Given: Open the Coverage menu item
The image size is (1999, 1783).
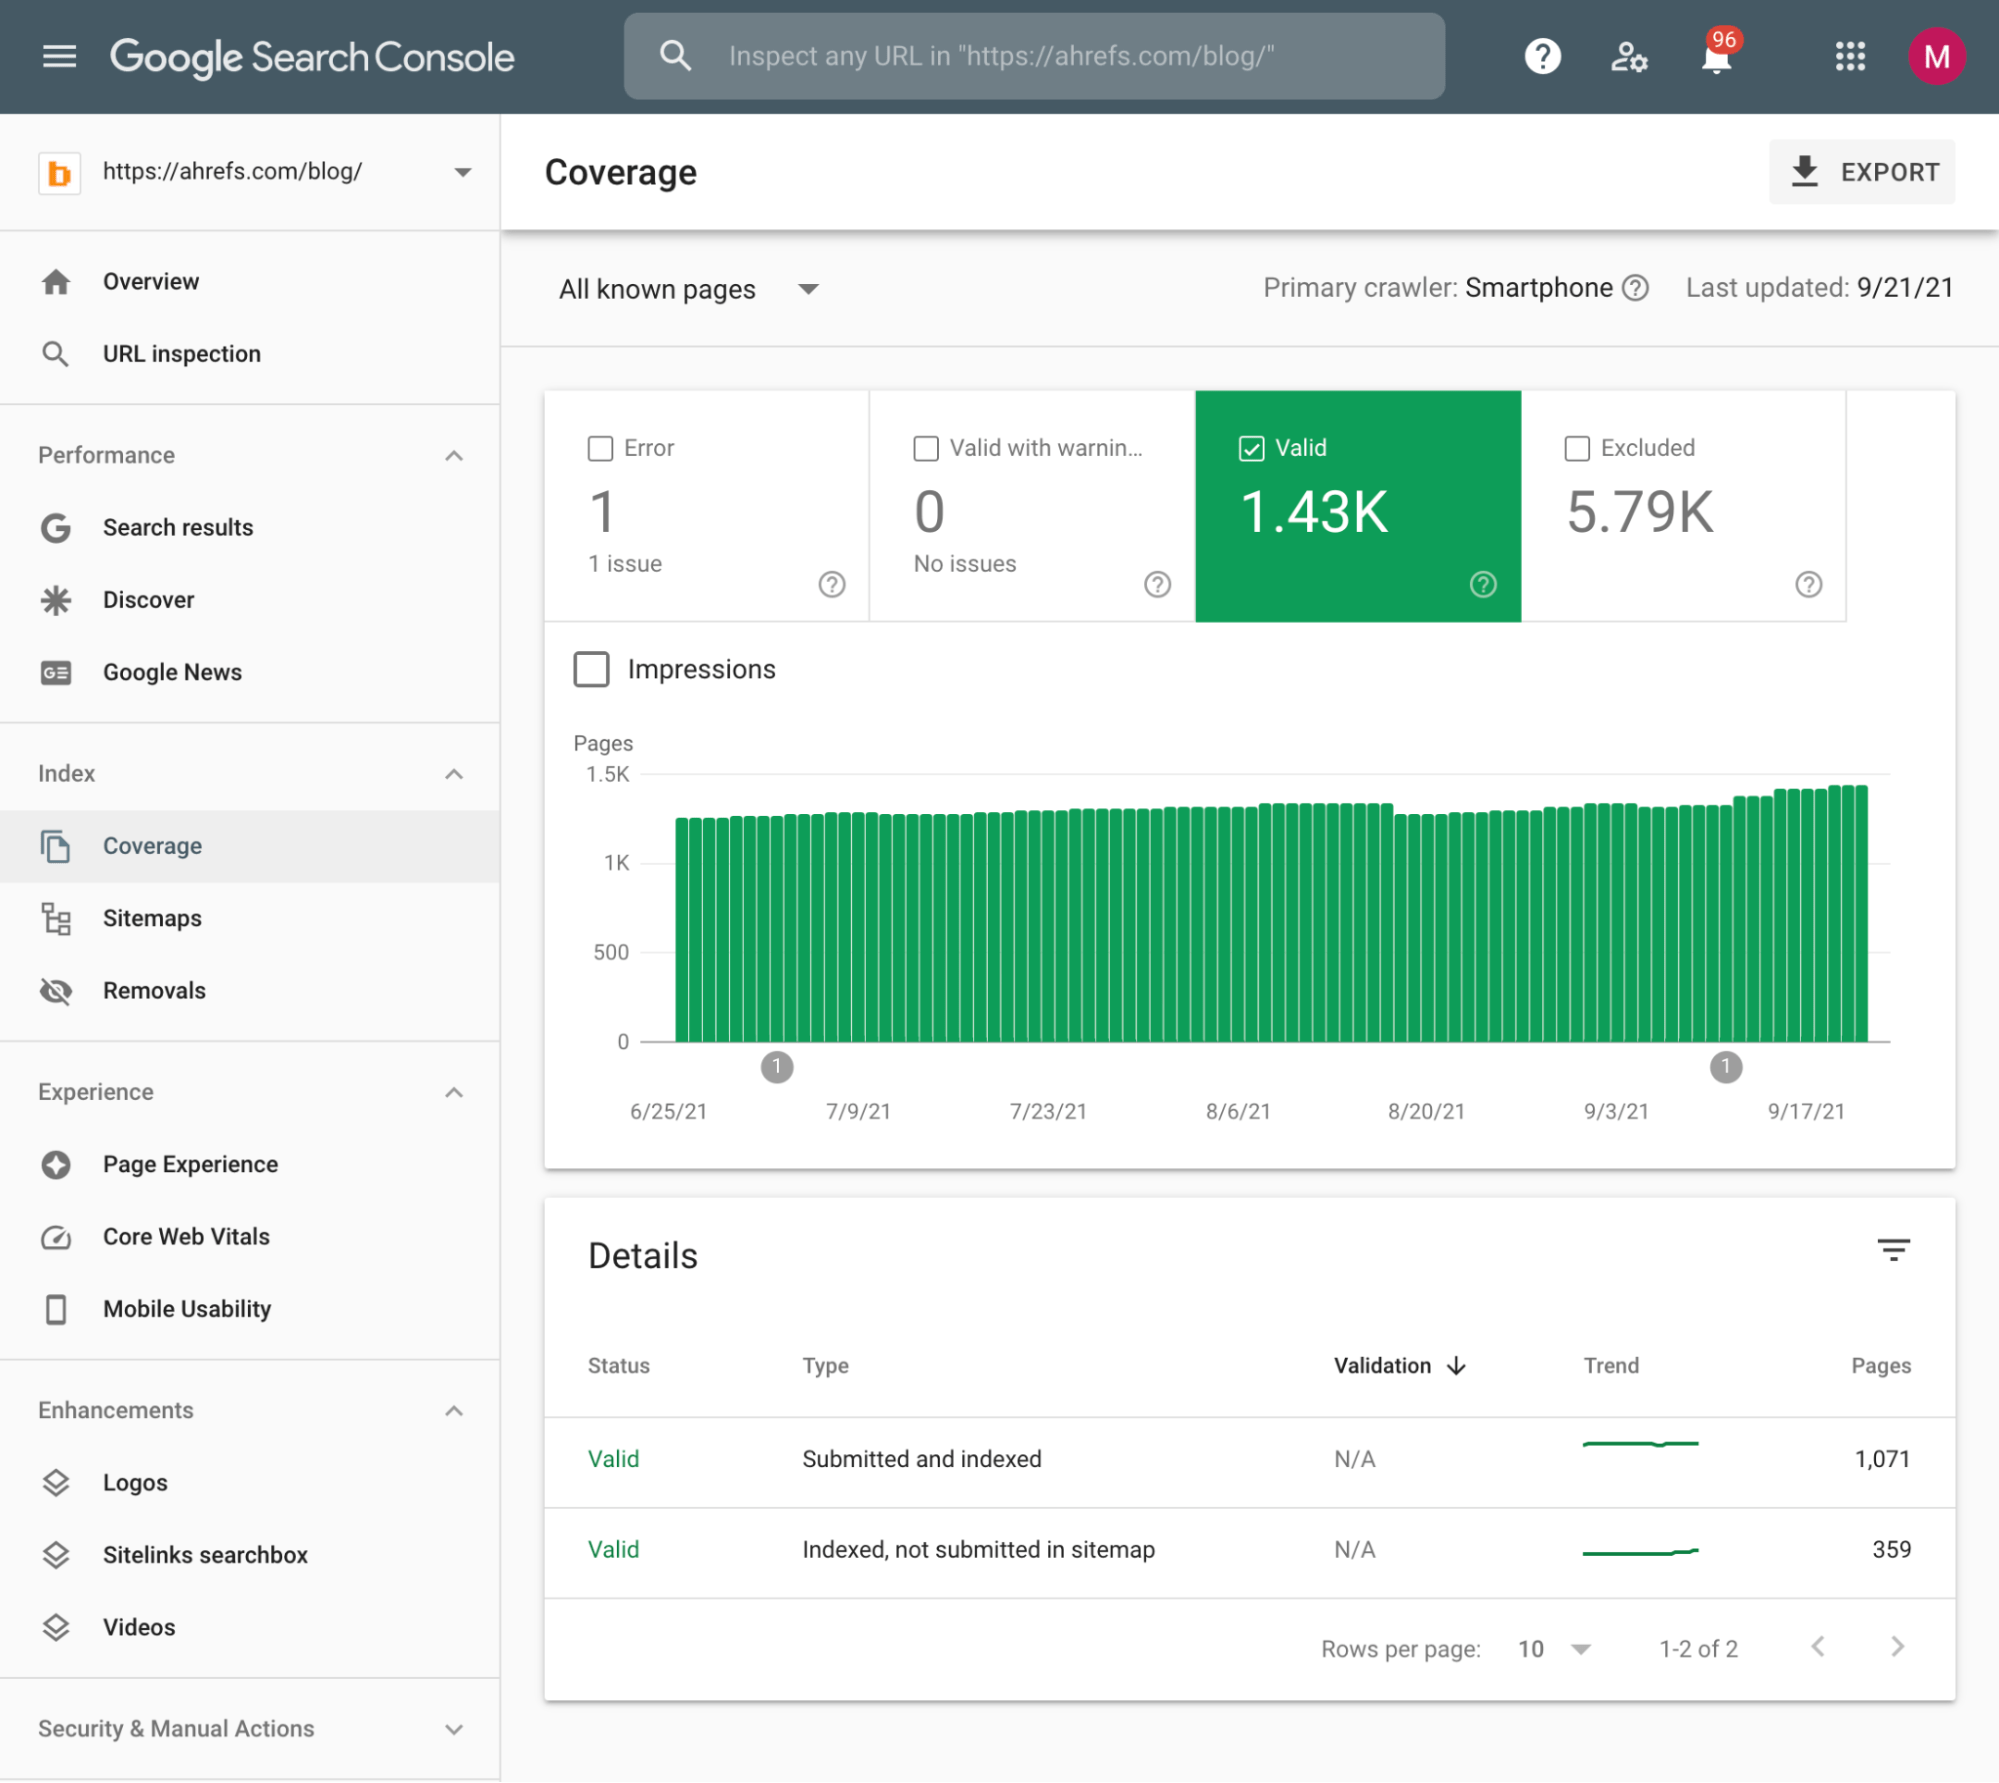Looking at the screenshot, I should click(151, 845).
